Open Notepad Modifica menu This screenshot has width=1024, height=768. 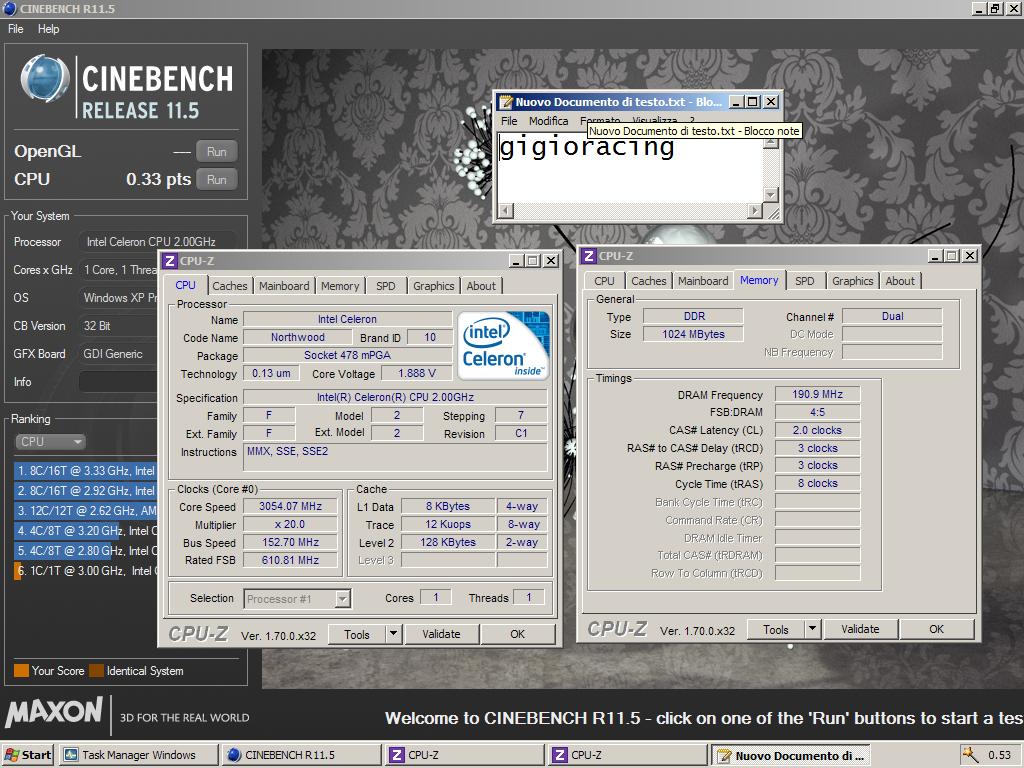point(549,121)
